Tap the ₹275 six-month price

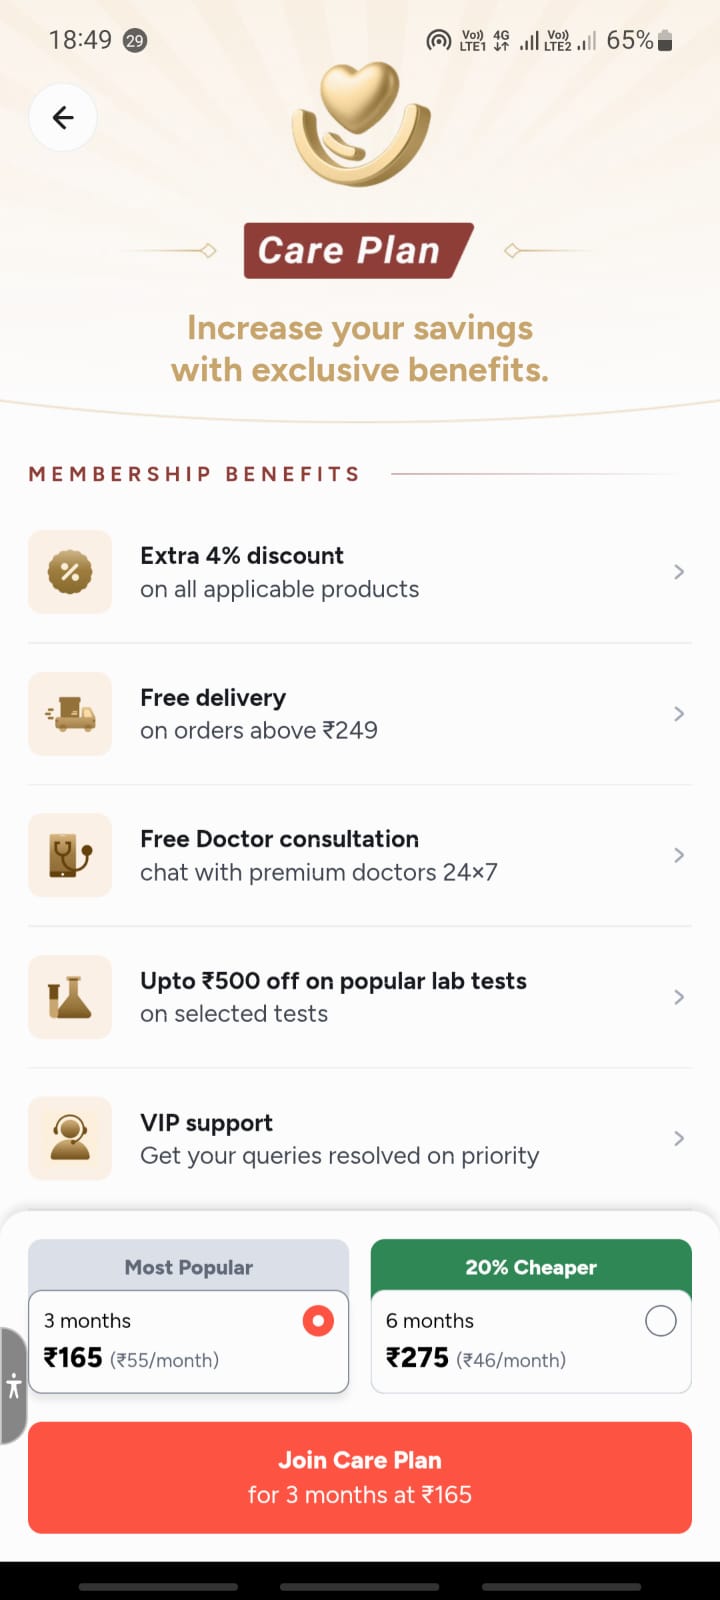(x=417, y=1358)
